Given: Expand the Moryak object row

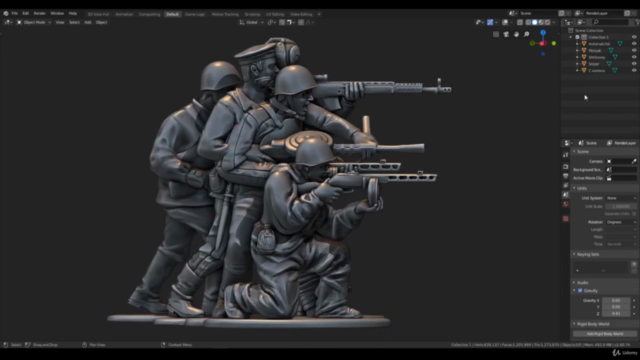Looking at the screenshot, I should 577,51.
